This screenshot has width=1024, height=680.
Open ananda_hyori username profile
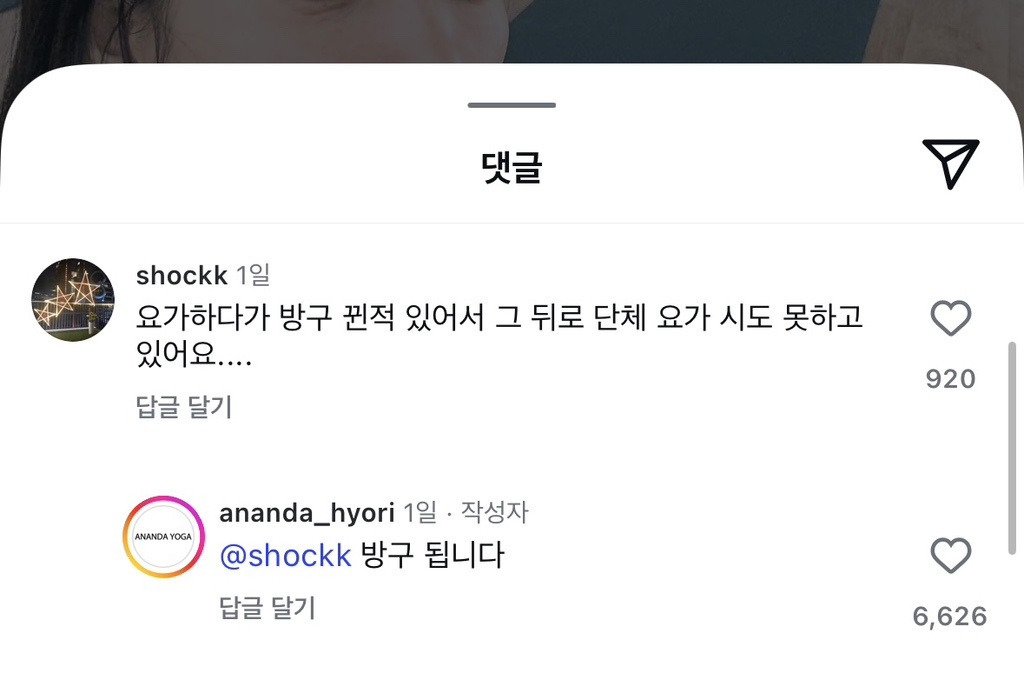pyautogui.click(x=307, y=513)
